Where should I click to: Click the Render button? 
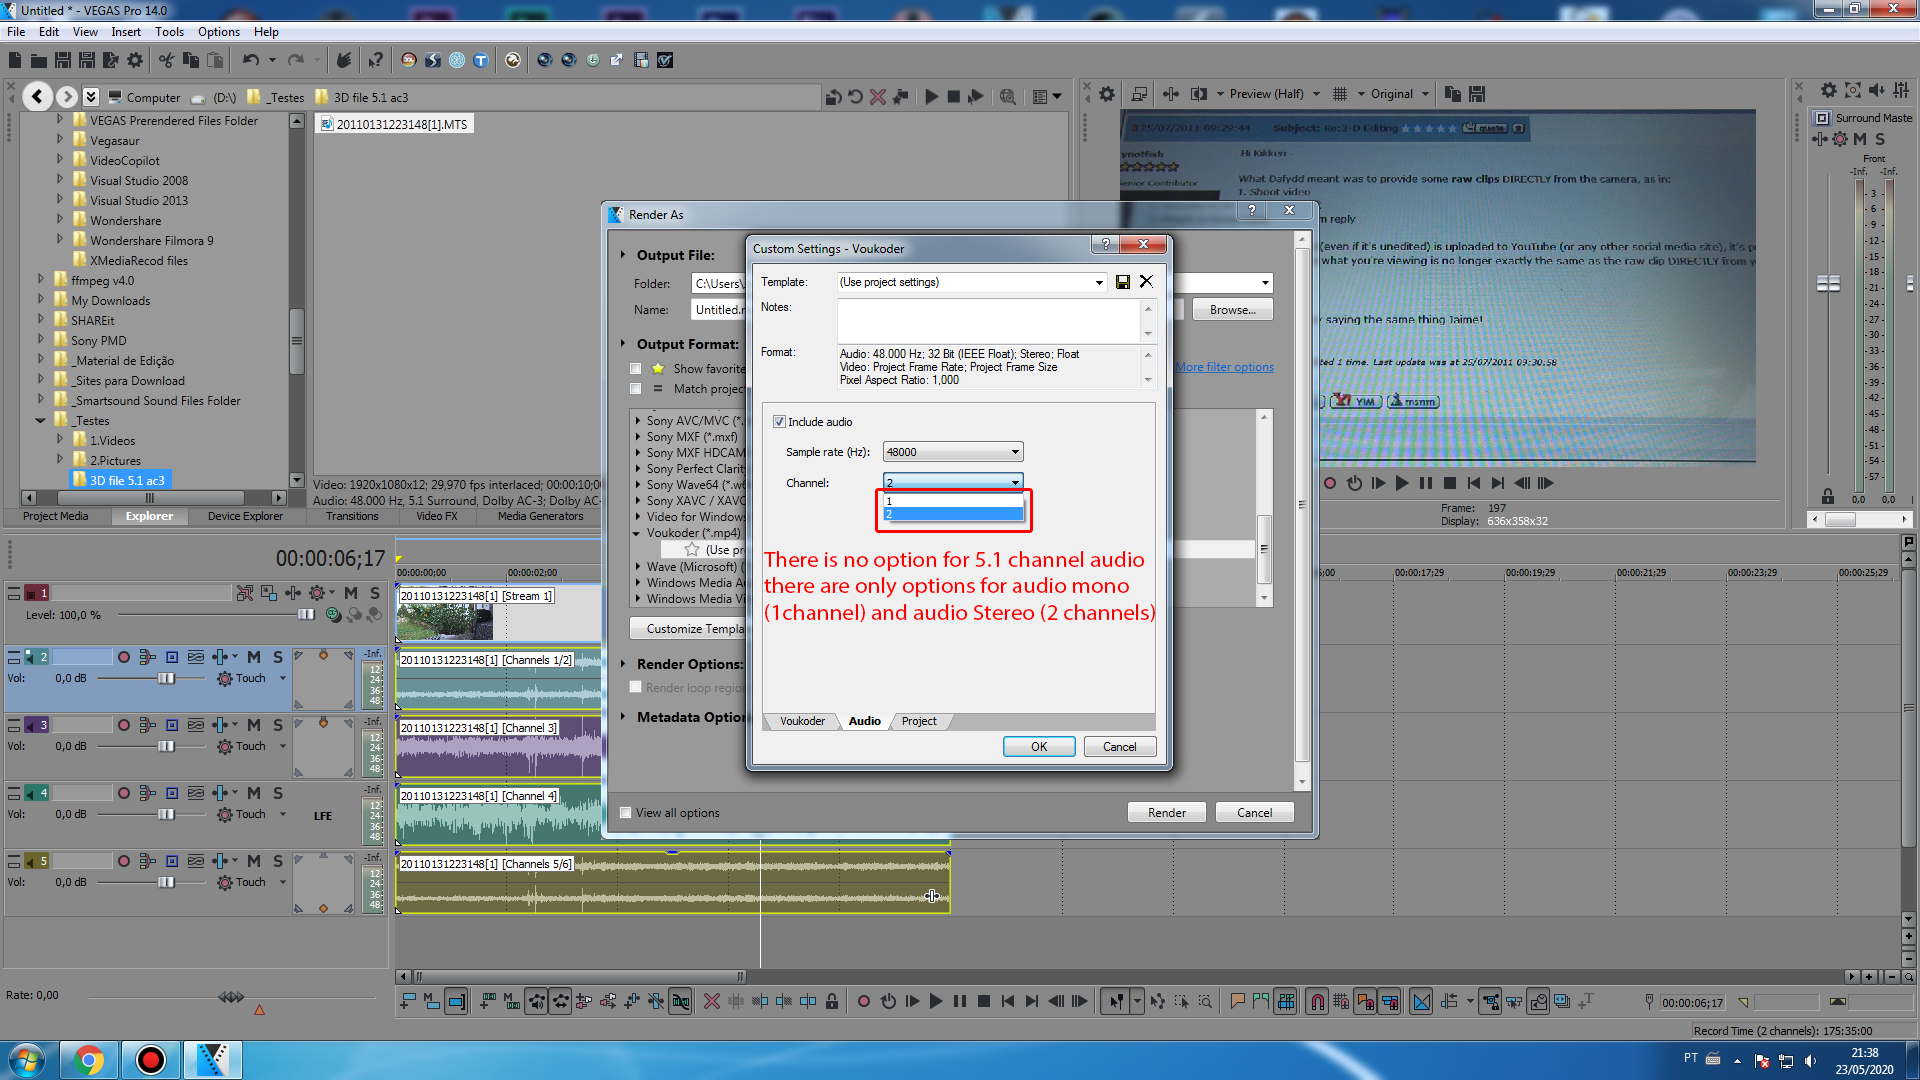1167,813
